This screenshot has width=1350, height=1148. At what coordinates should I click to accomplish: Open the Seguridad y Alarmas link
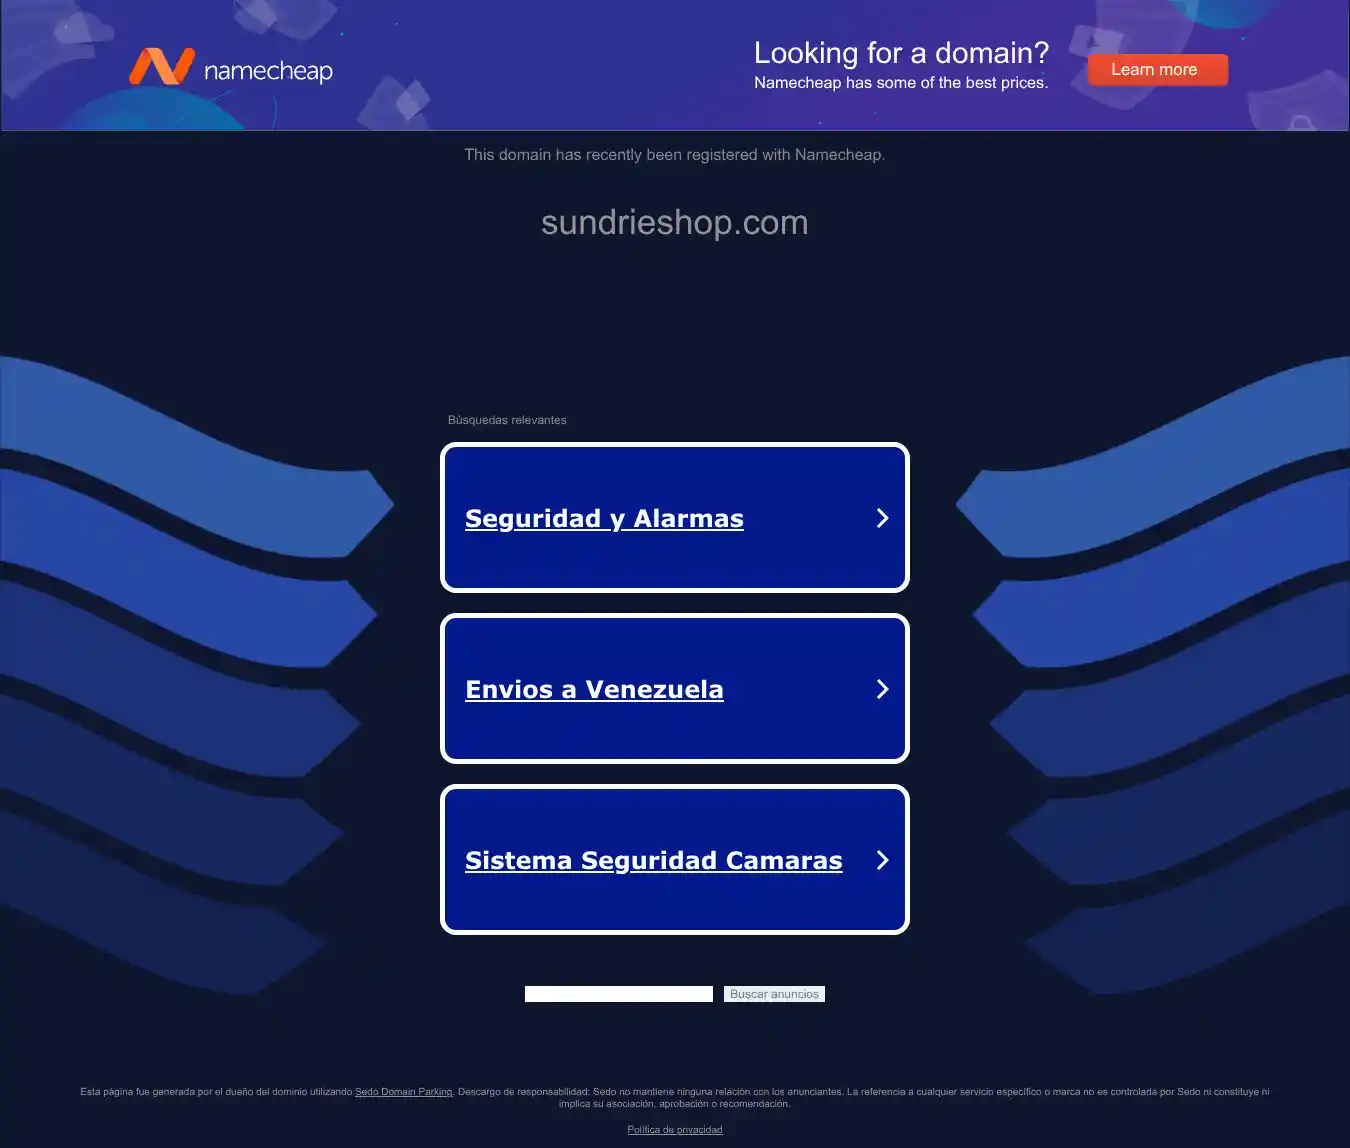tap(604, 518)
